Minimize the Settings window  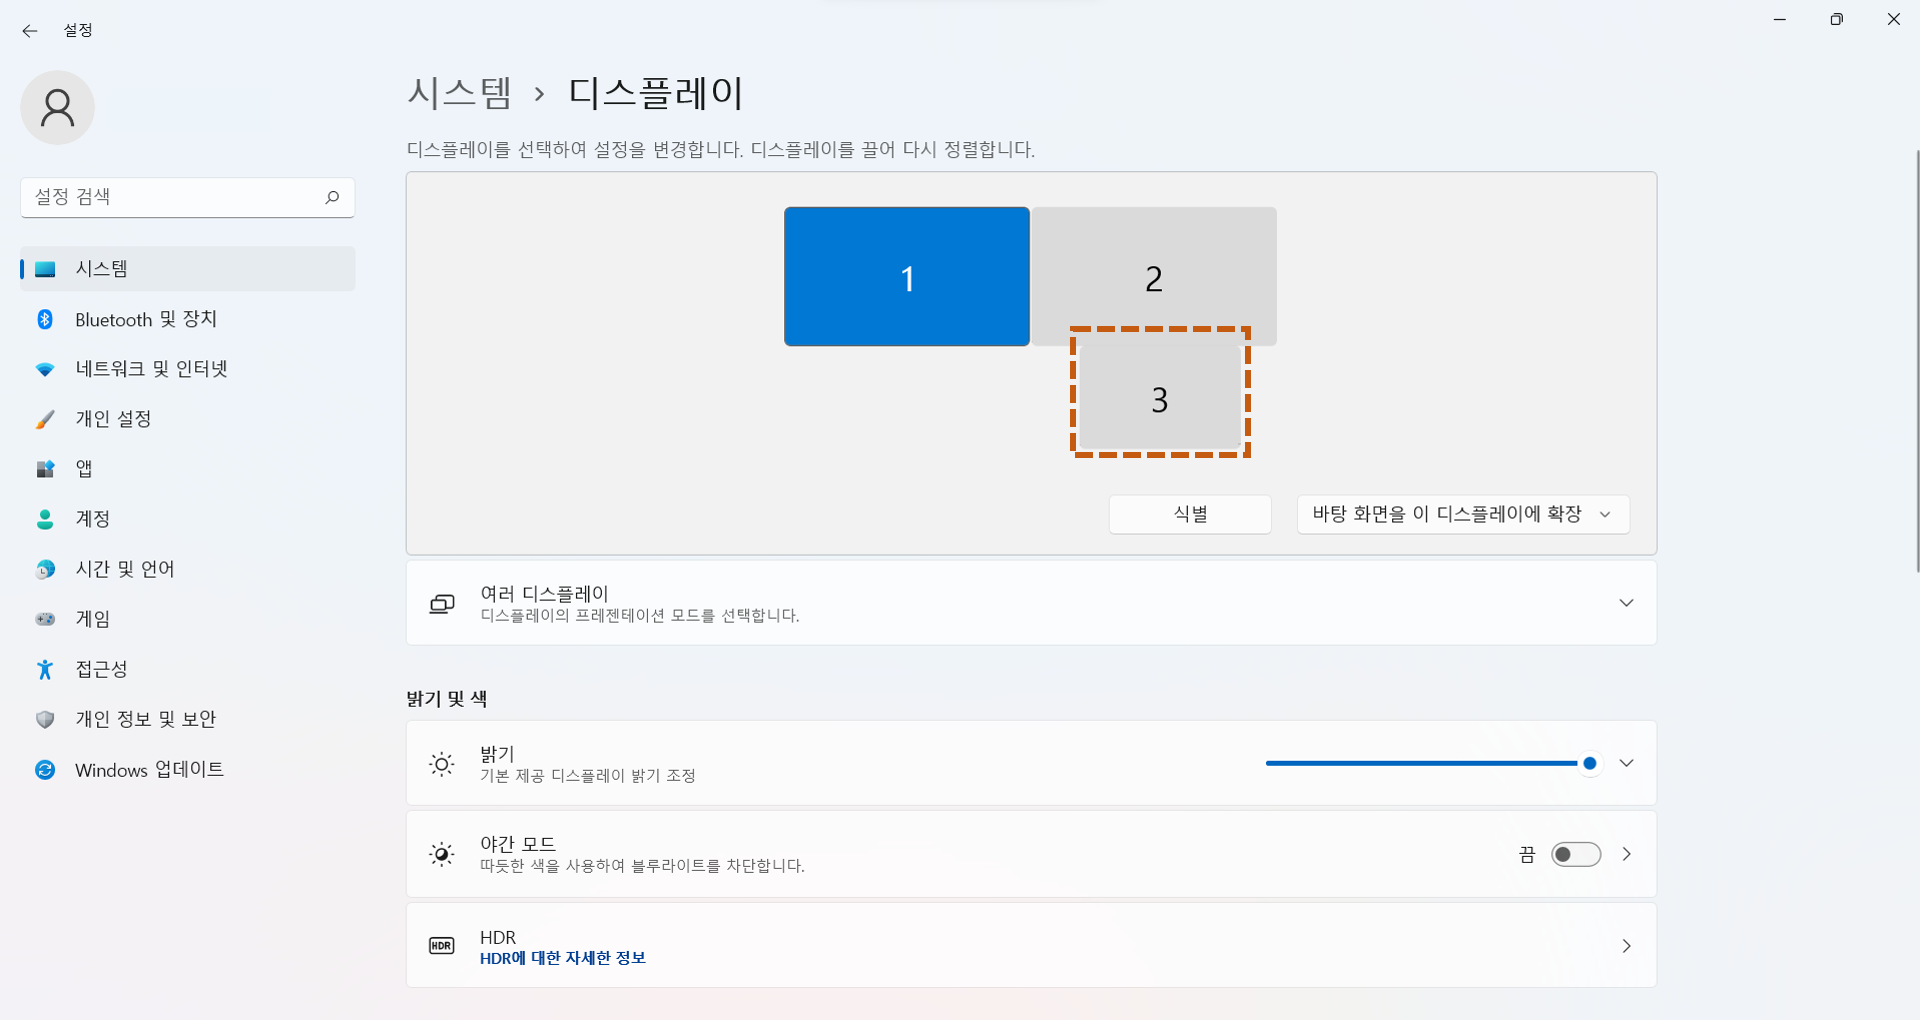[1780, 19]
